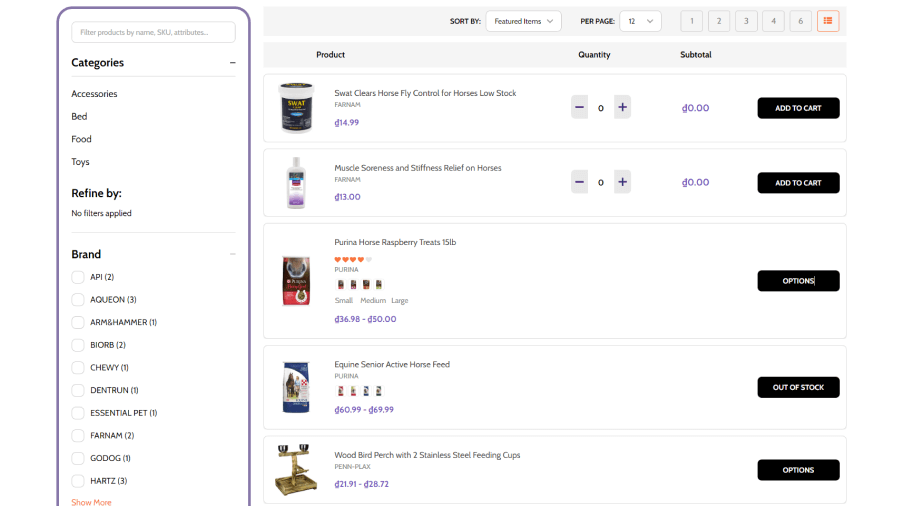Go to page 4 of results

[773, 21]
